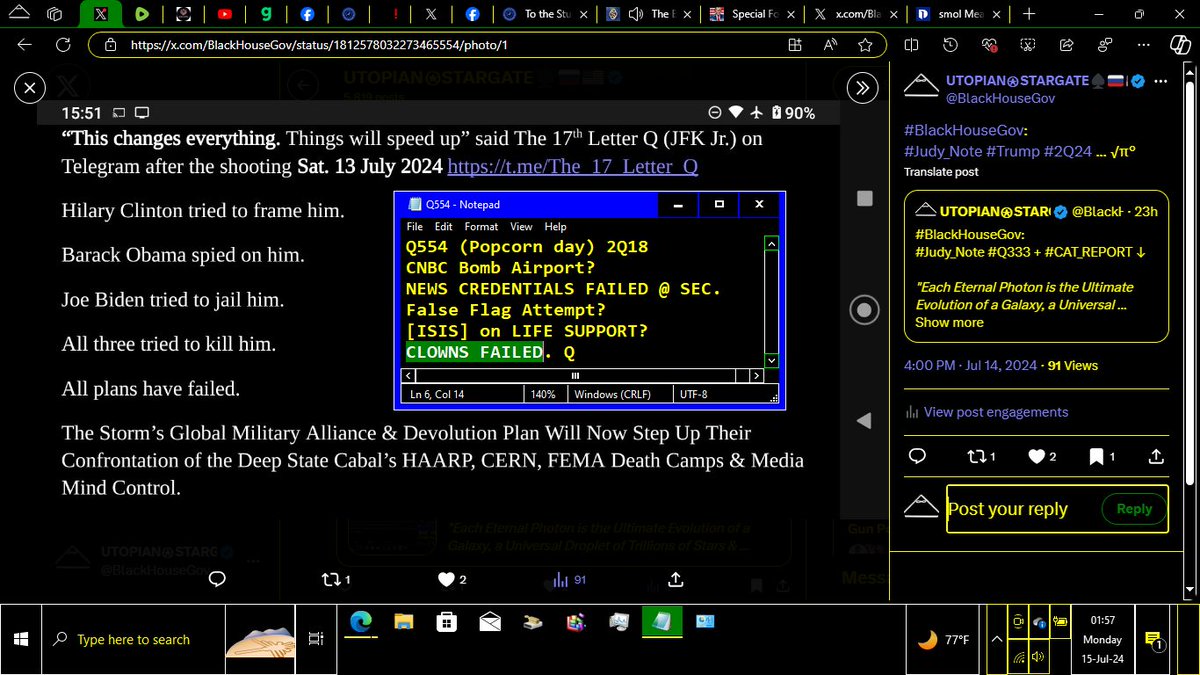Open a new browser tab with the plus

[1029, 14]
